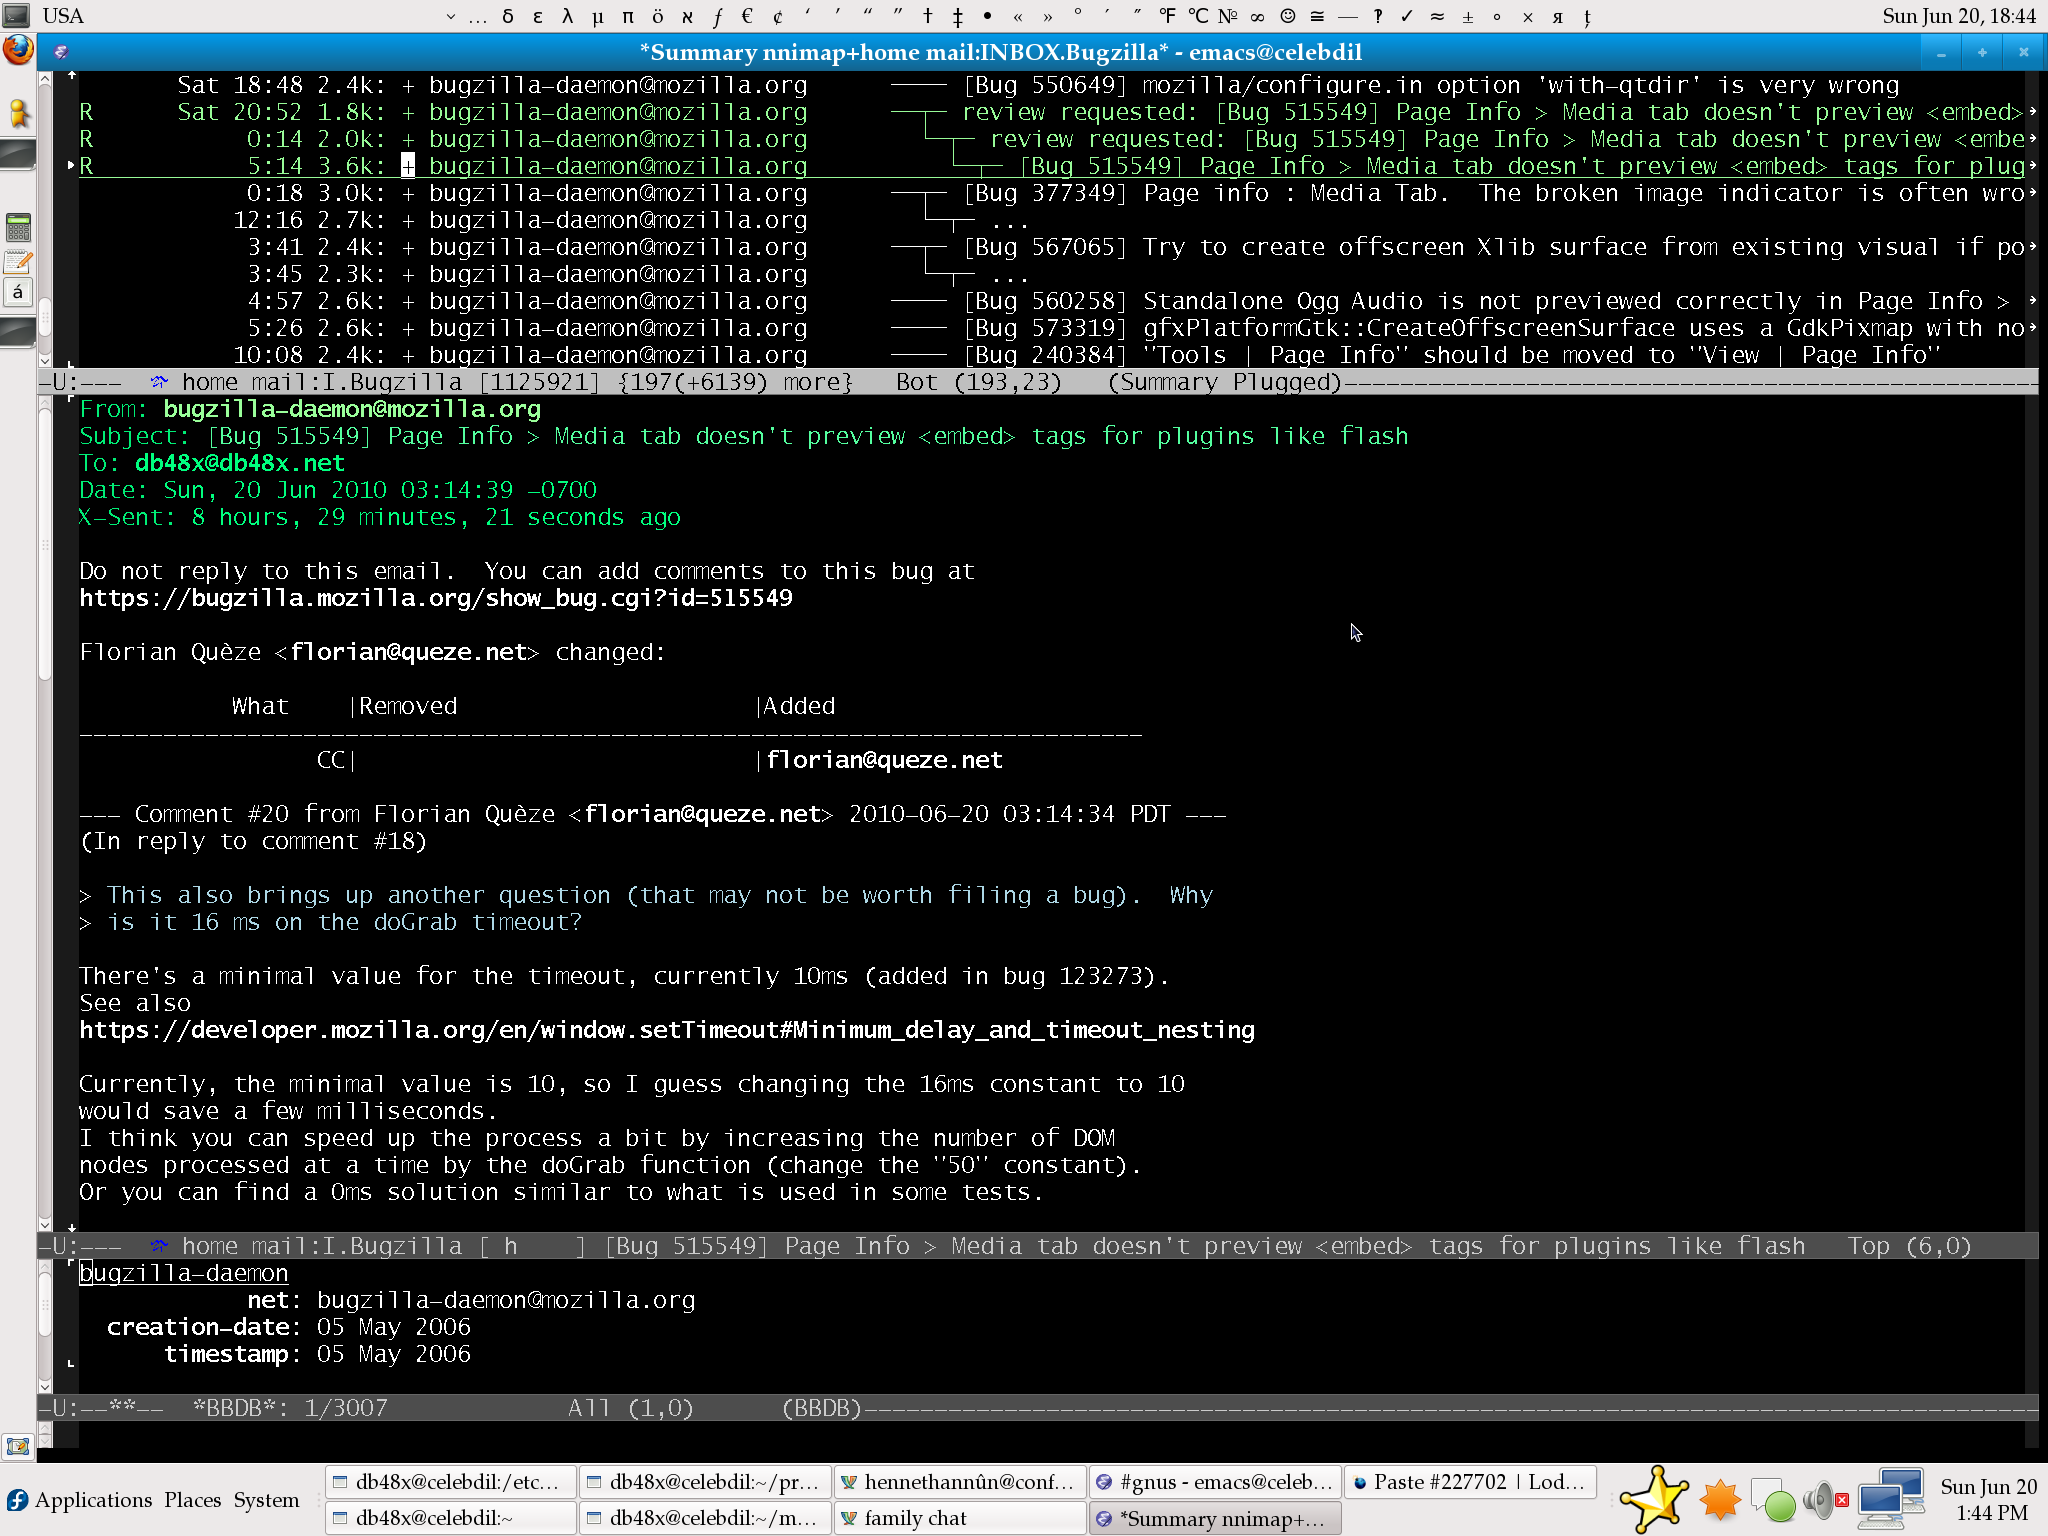Open the Places menu
The image size is (2048, 1536).
pos(192,1500)
